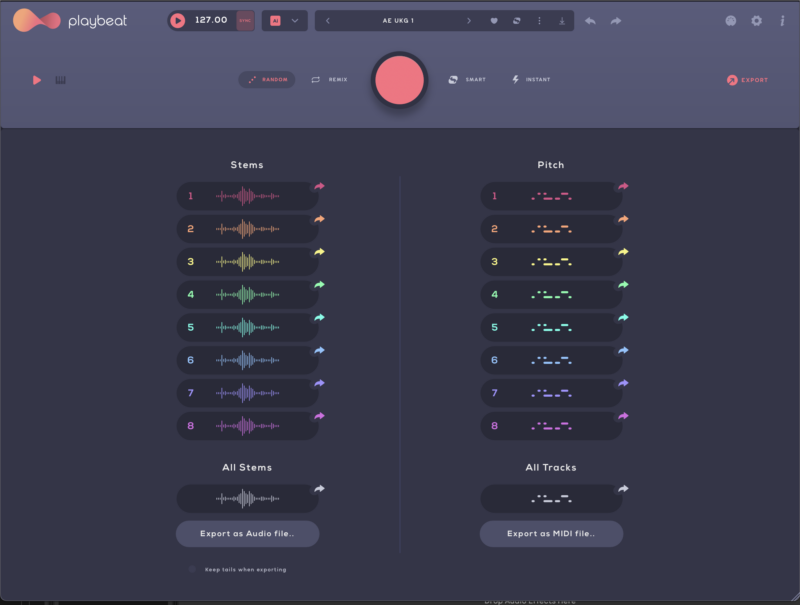Click Export as MIDI file
The image size is (800, 605).
click(x=550, y=533)
